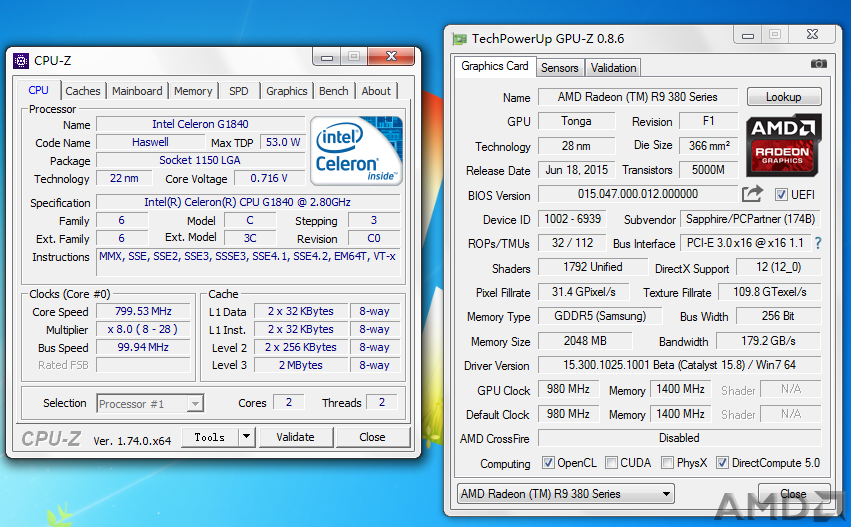Click the Texture Fillrate value 109.8 GTexel/s

770,292
